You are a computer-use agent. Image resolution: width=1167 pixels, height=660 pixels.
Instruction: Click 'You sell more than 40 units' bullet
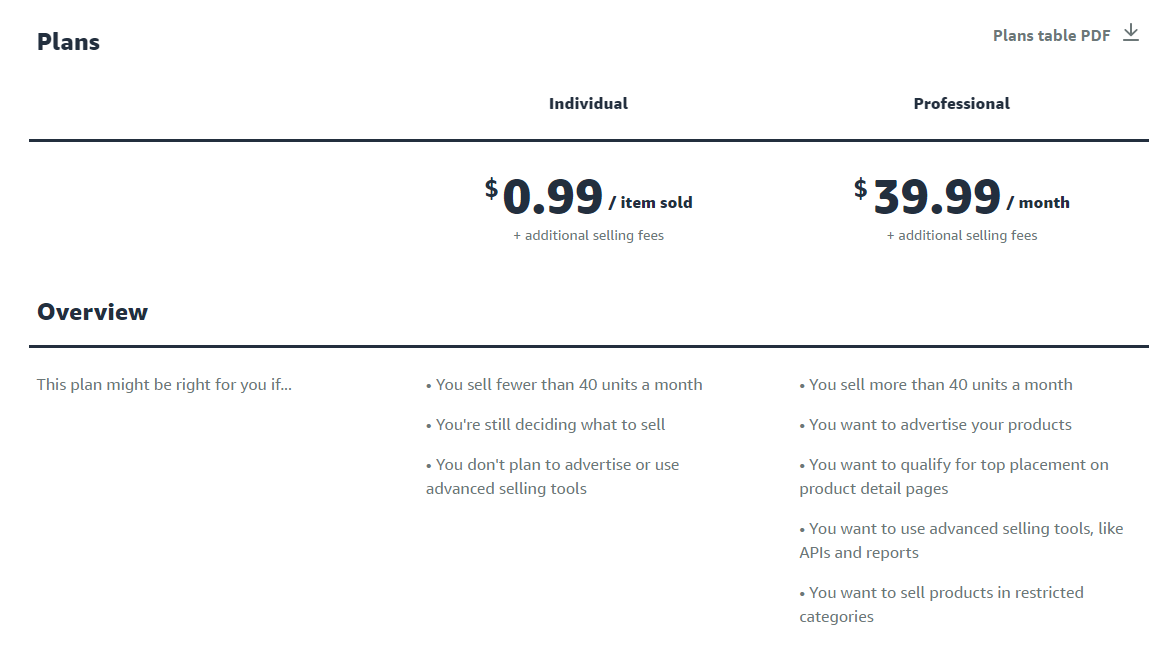(936, 385)
